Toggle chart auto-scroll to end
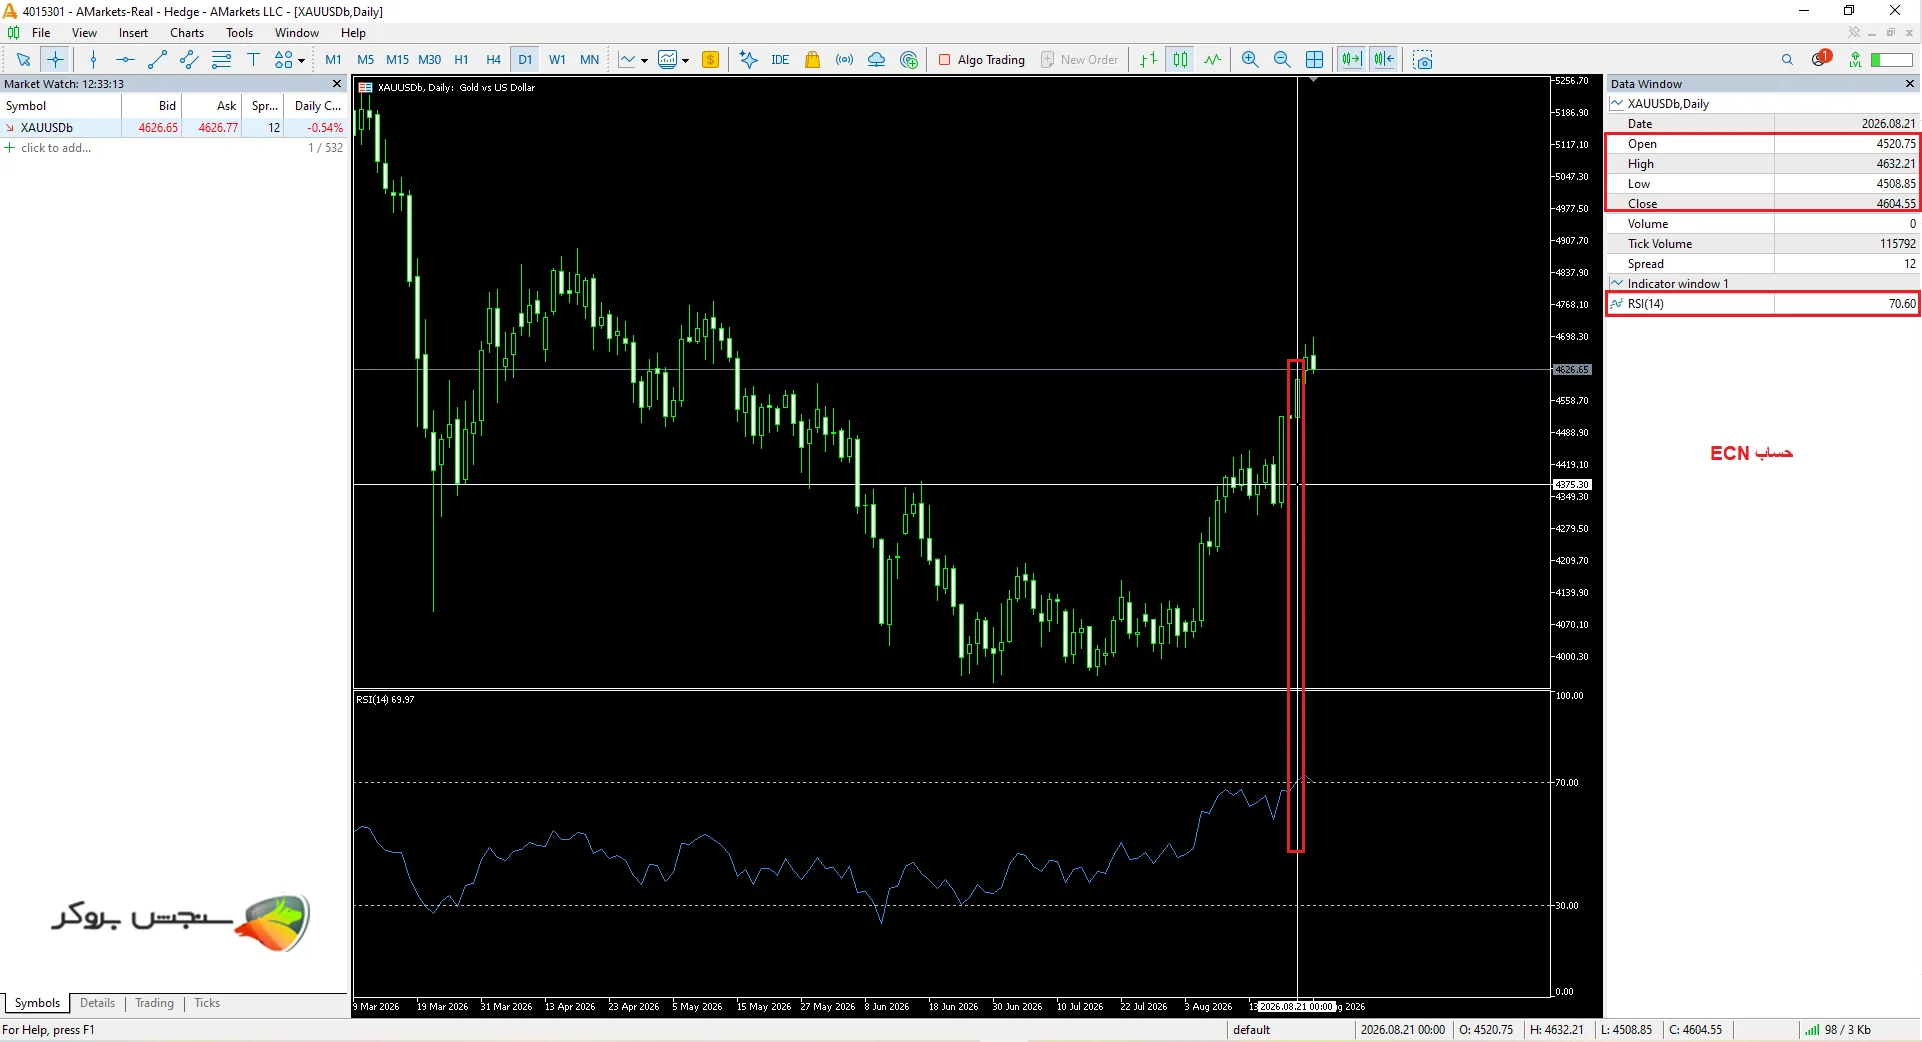Viewport: 1922px width, 1042px height. [1352, 60]
